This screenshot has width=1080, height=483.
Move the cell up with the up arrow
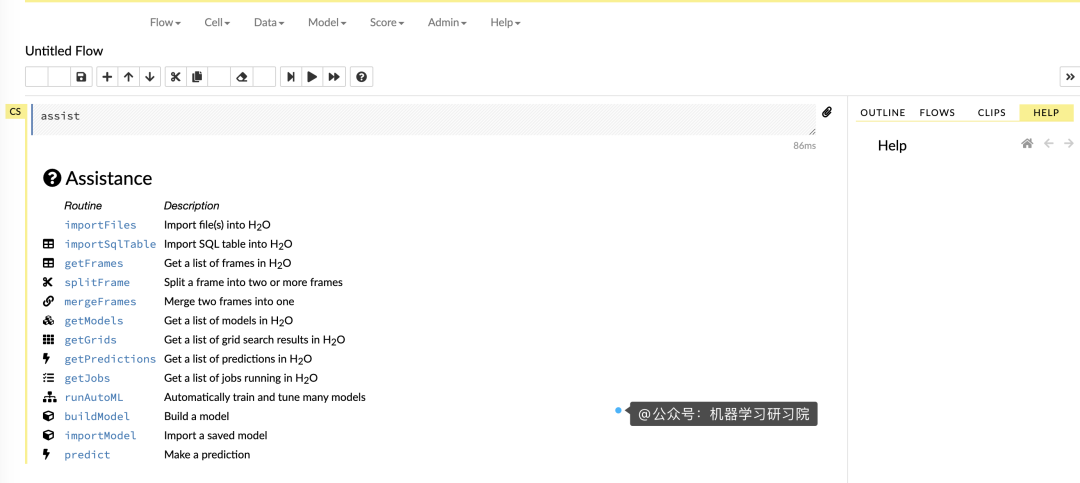tap(128, 76)
